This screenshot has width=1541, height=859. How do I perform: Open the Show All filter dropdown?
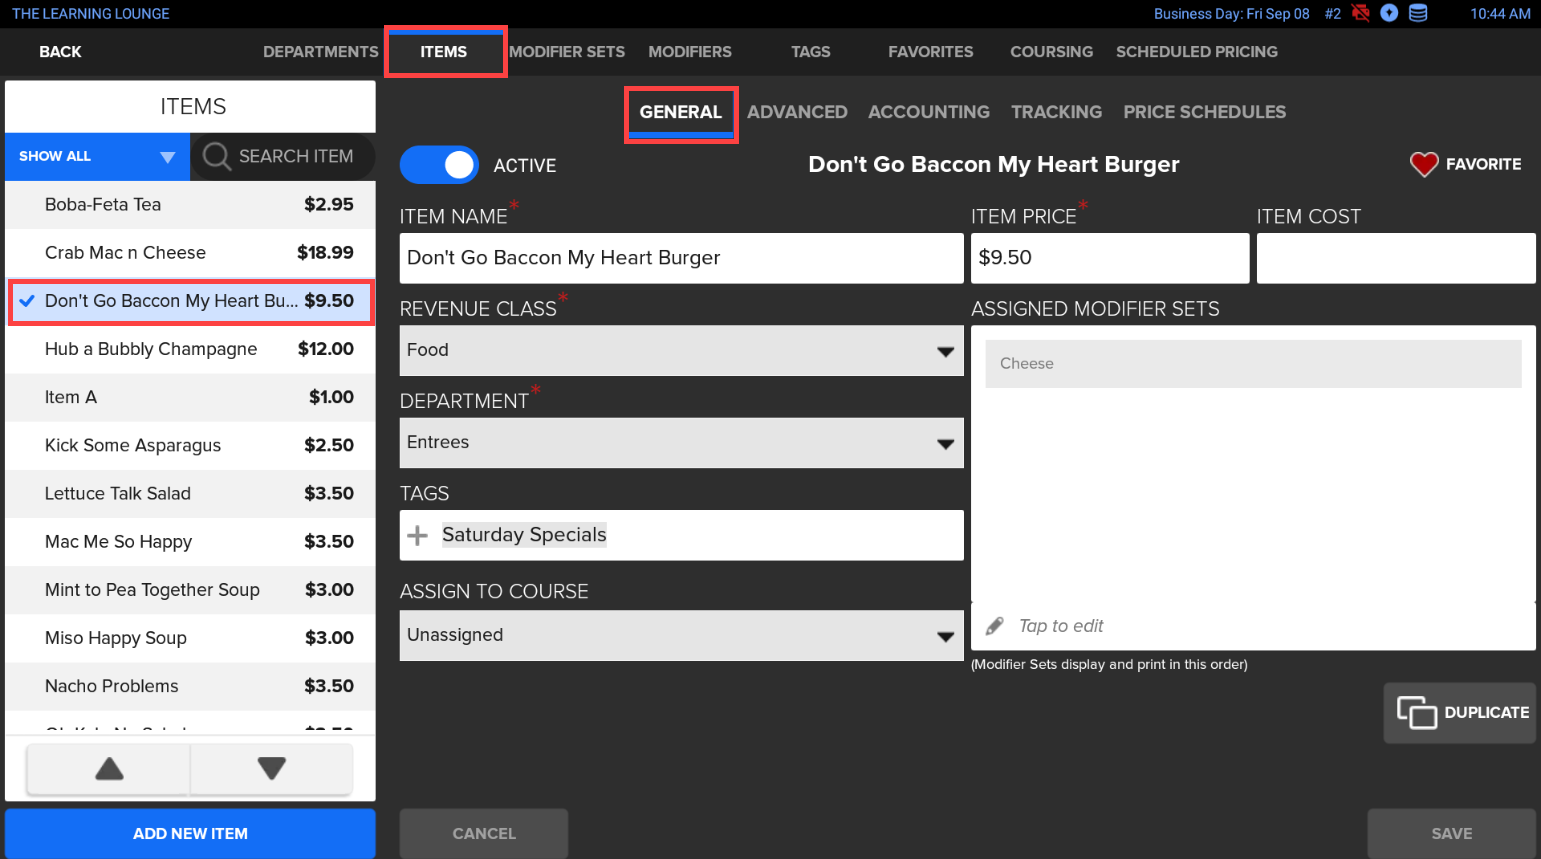tap(97, 157)
